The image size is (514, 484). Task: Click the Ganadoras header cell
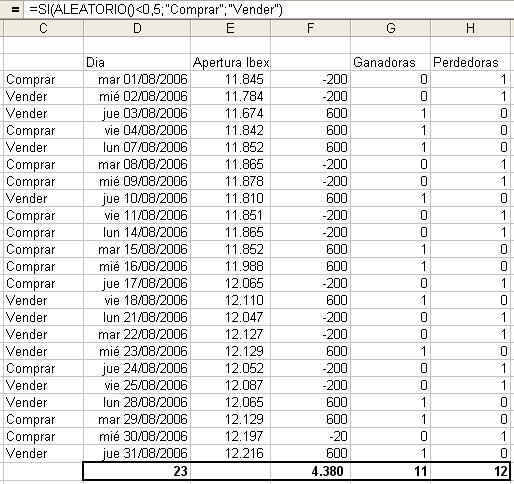390,62
